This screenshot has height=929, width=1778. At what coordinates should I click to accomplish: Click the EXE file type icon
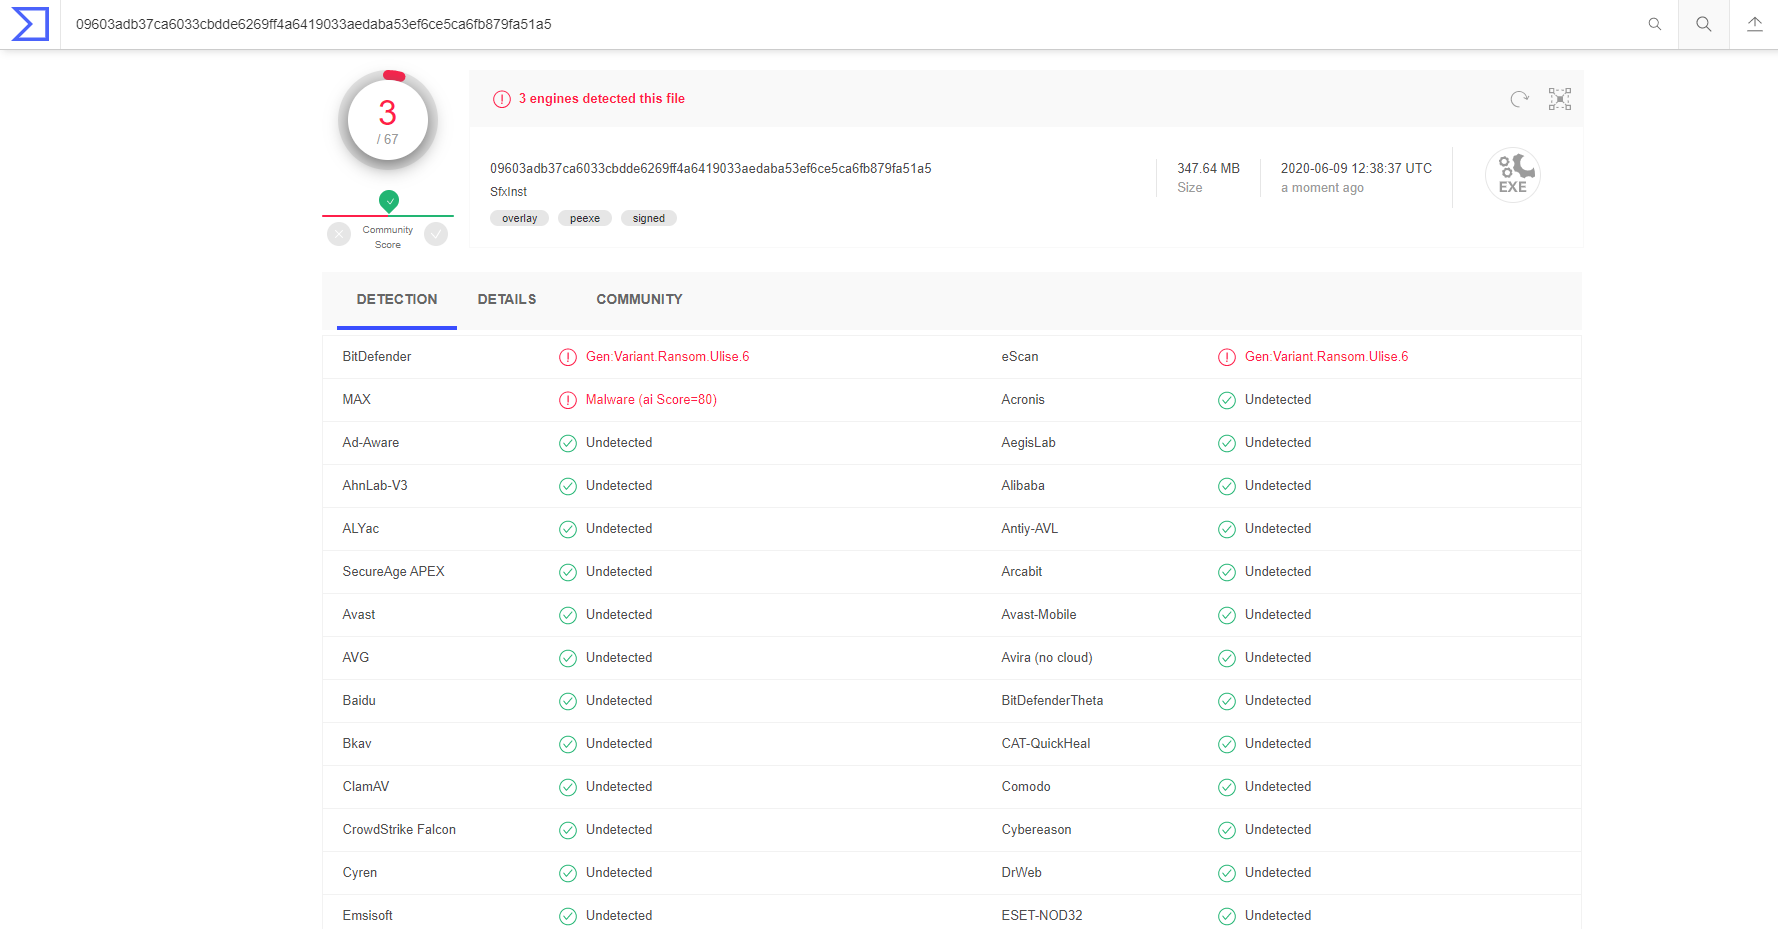tap(1512, 175)
